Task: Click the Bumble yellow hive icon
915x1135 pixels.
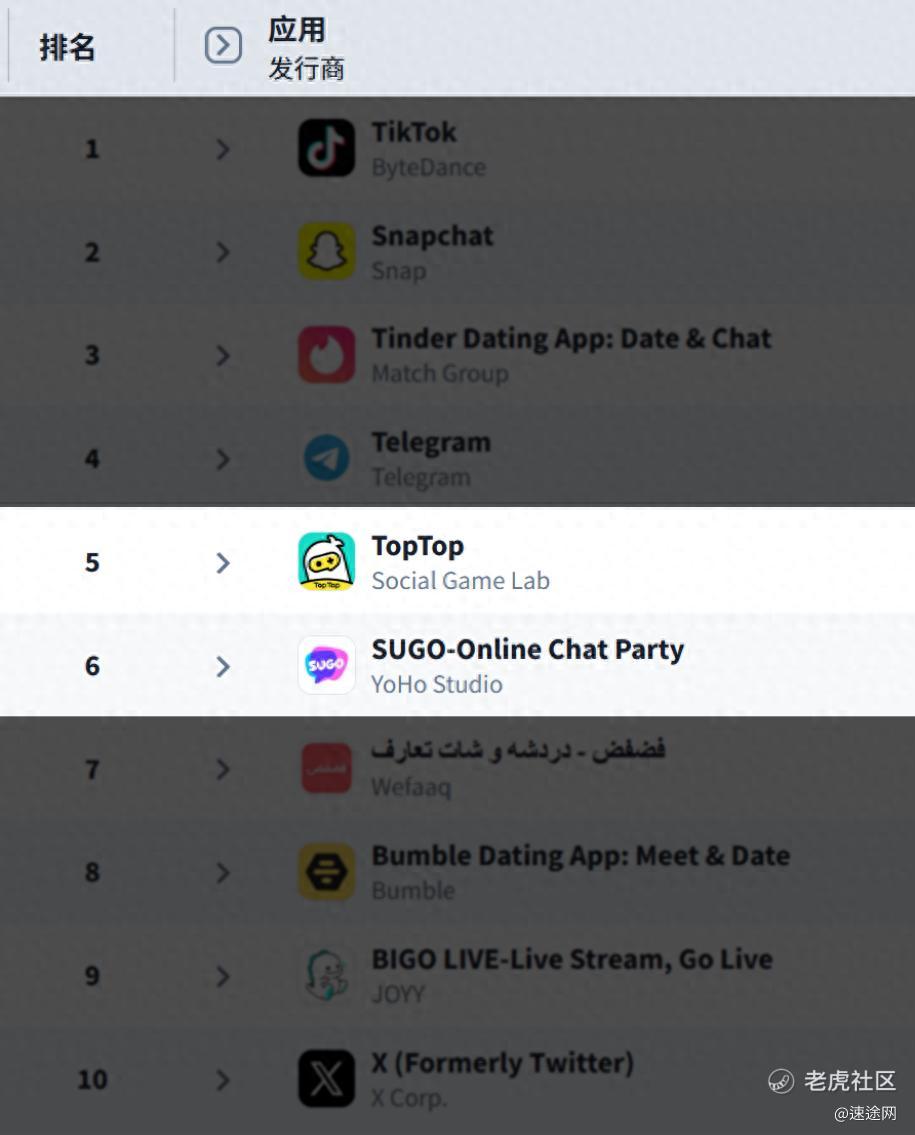Action: 326,872
